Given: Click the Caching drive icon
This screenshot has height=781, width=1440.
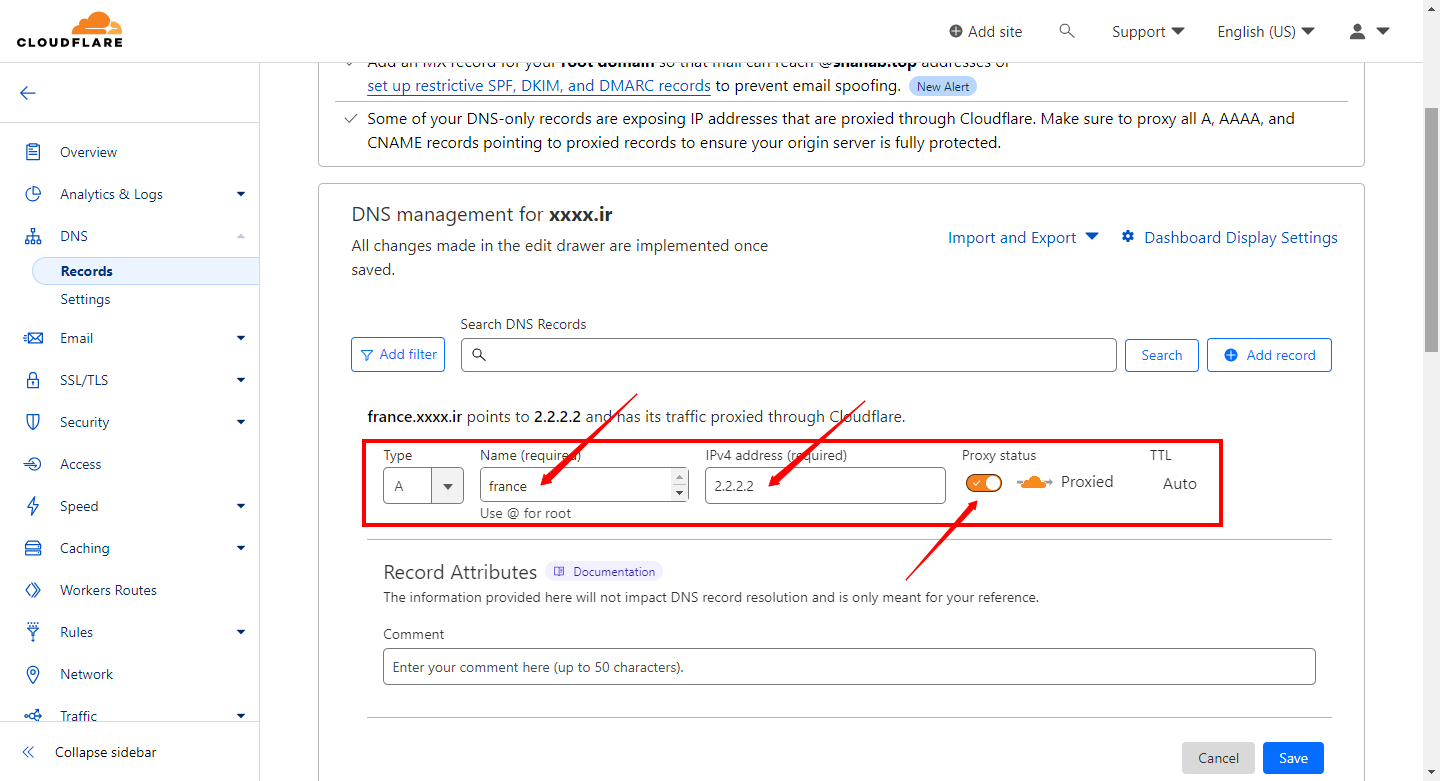Looking at the screenshot, I should (33, 548).
